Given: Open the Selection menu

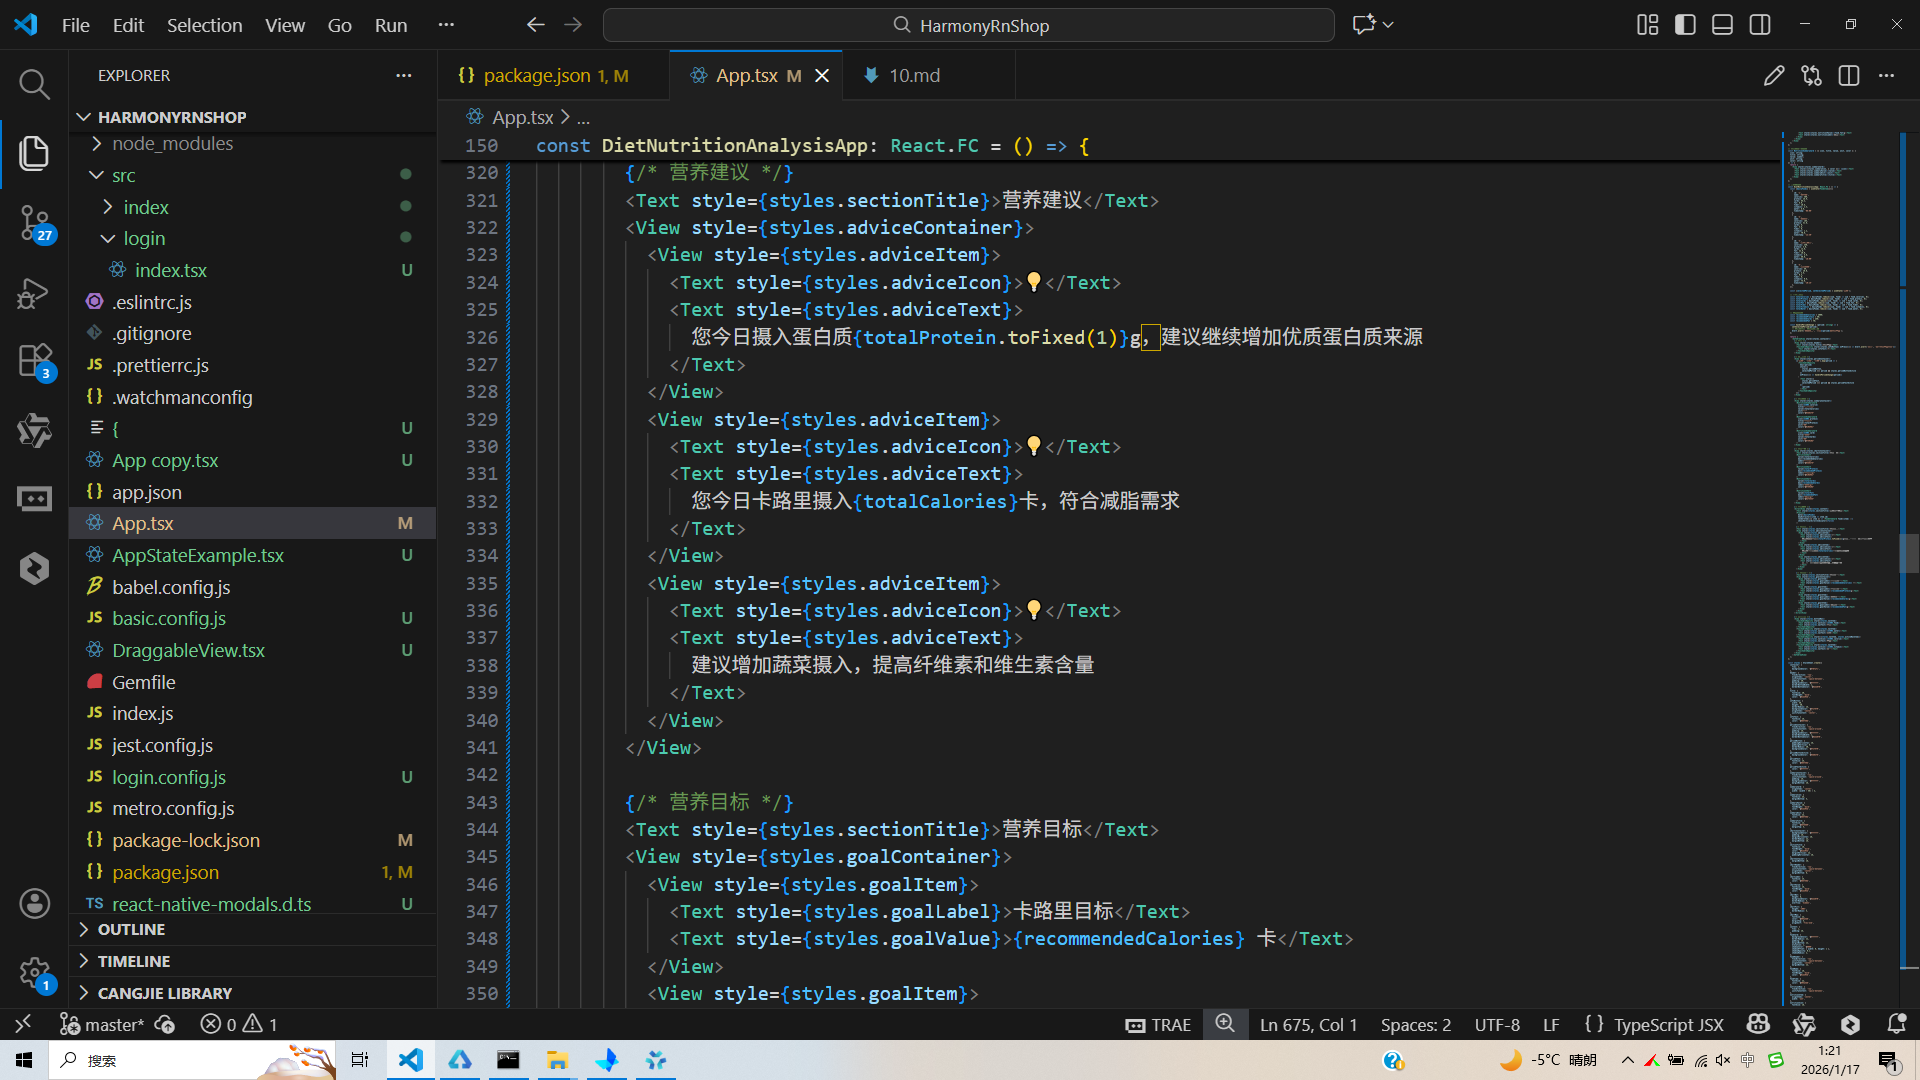Looking at the screenshot, I should tap(204, 25).
